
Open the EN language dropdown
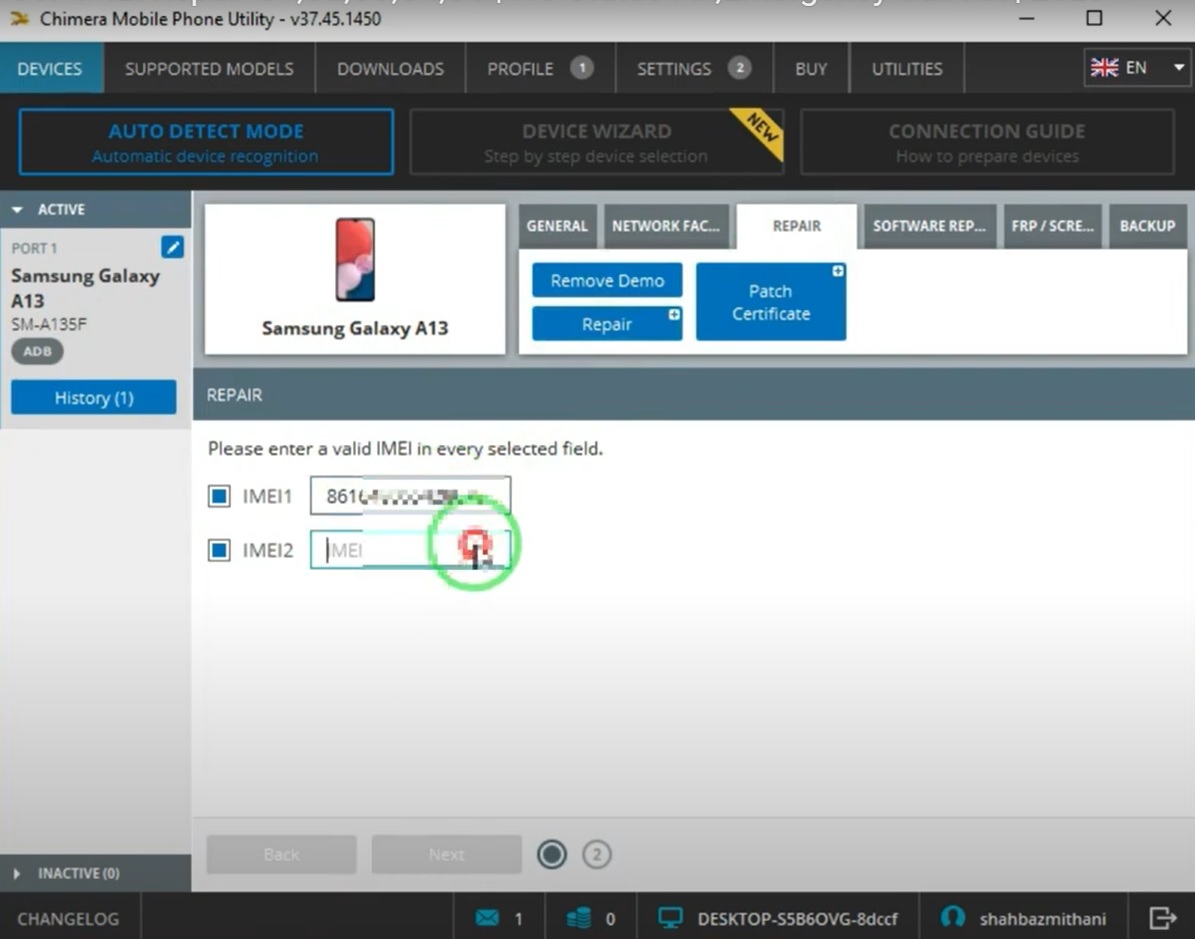click(1136, 68)
